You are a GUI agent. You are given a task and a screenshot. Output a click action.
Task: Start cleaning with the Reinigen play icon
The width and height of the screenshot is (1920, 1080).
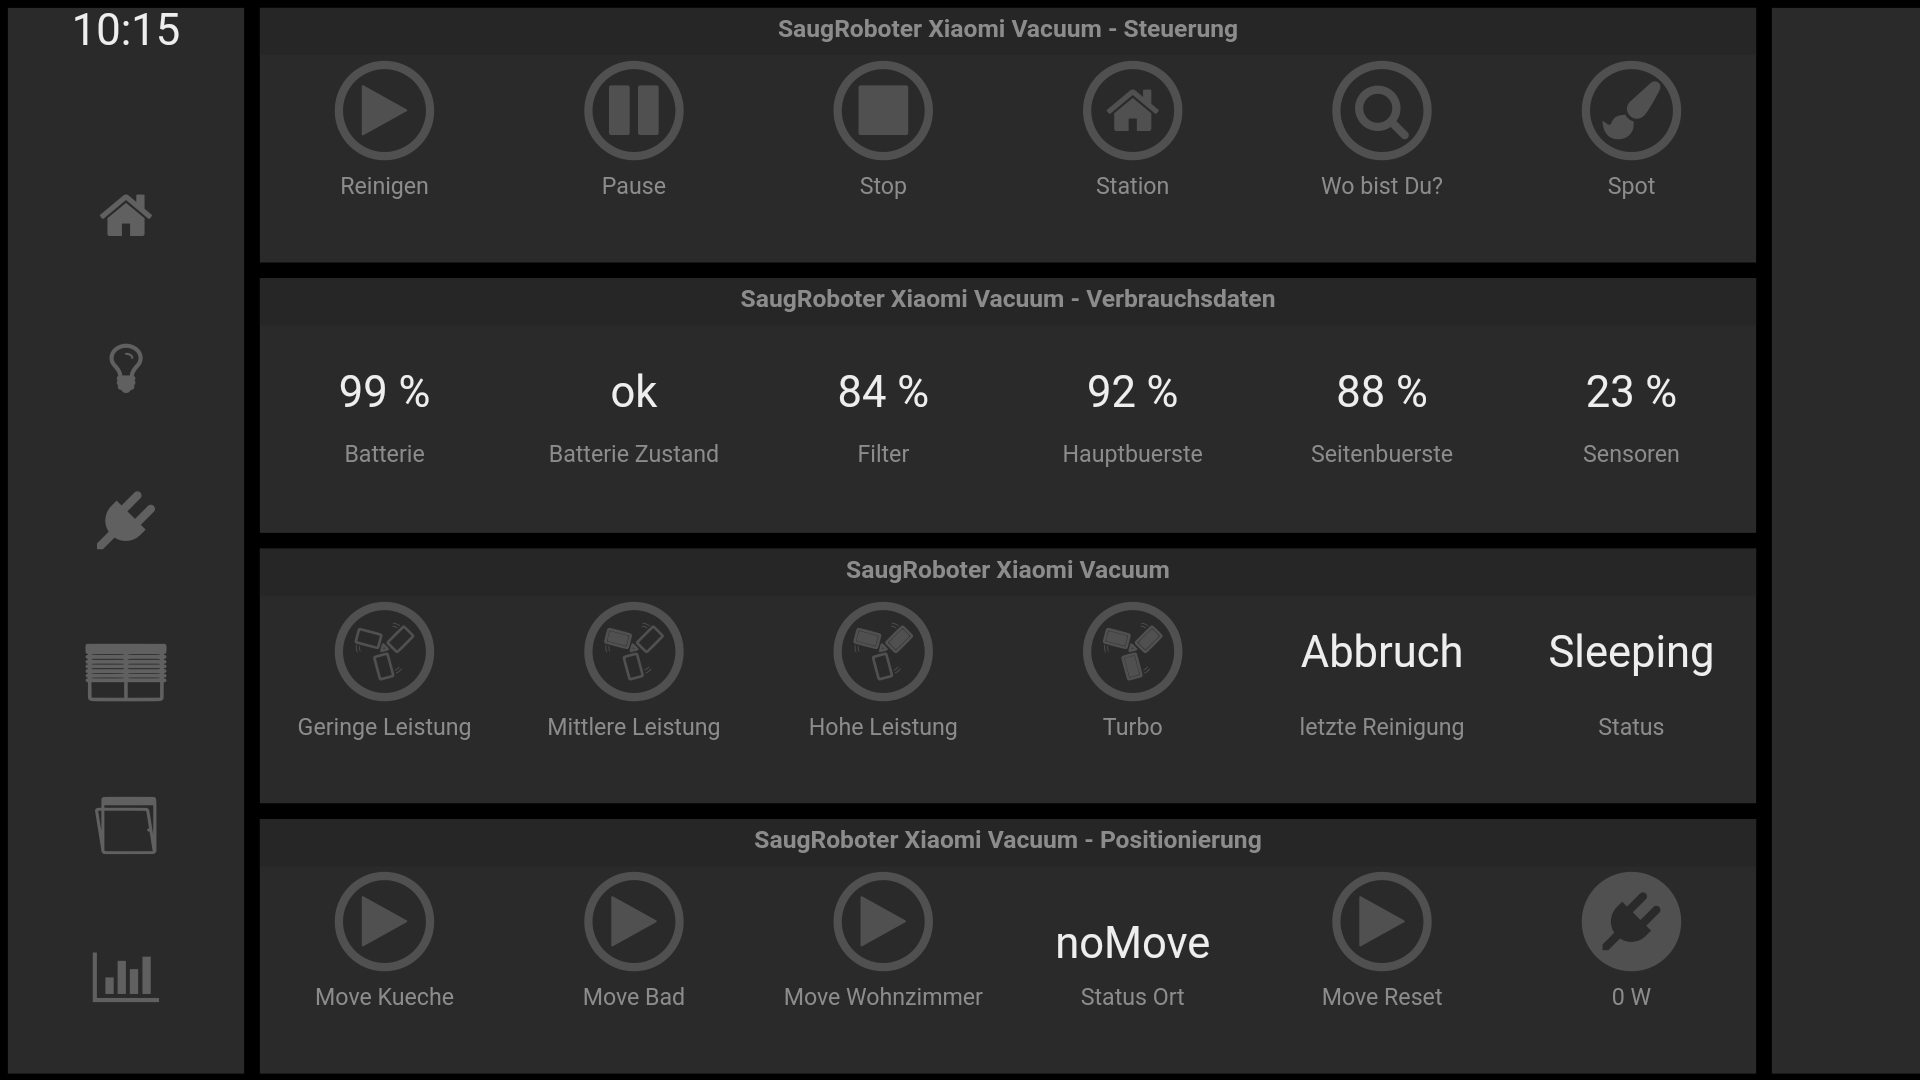click(x=384, y=111)
